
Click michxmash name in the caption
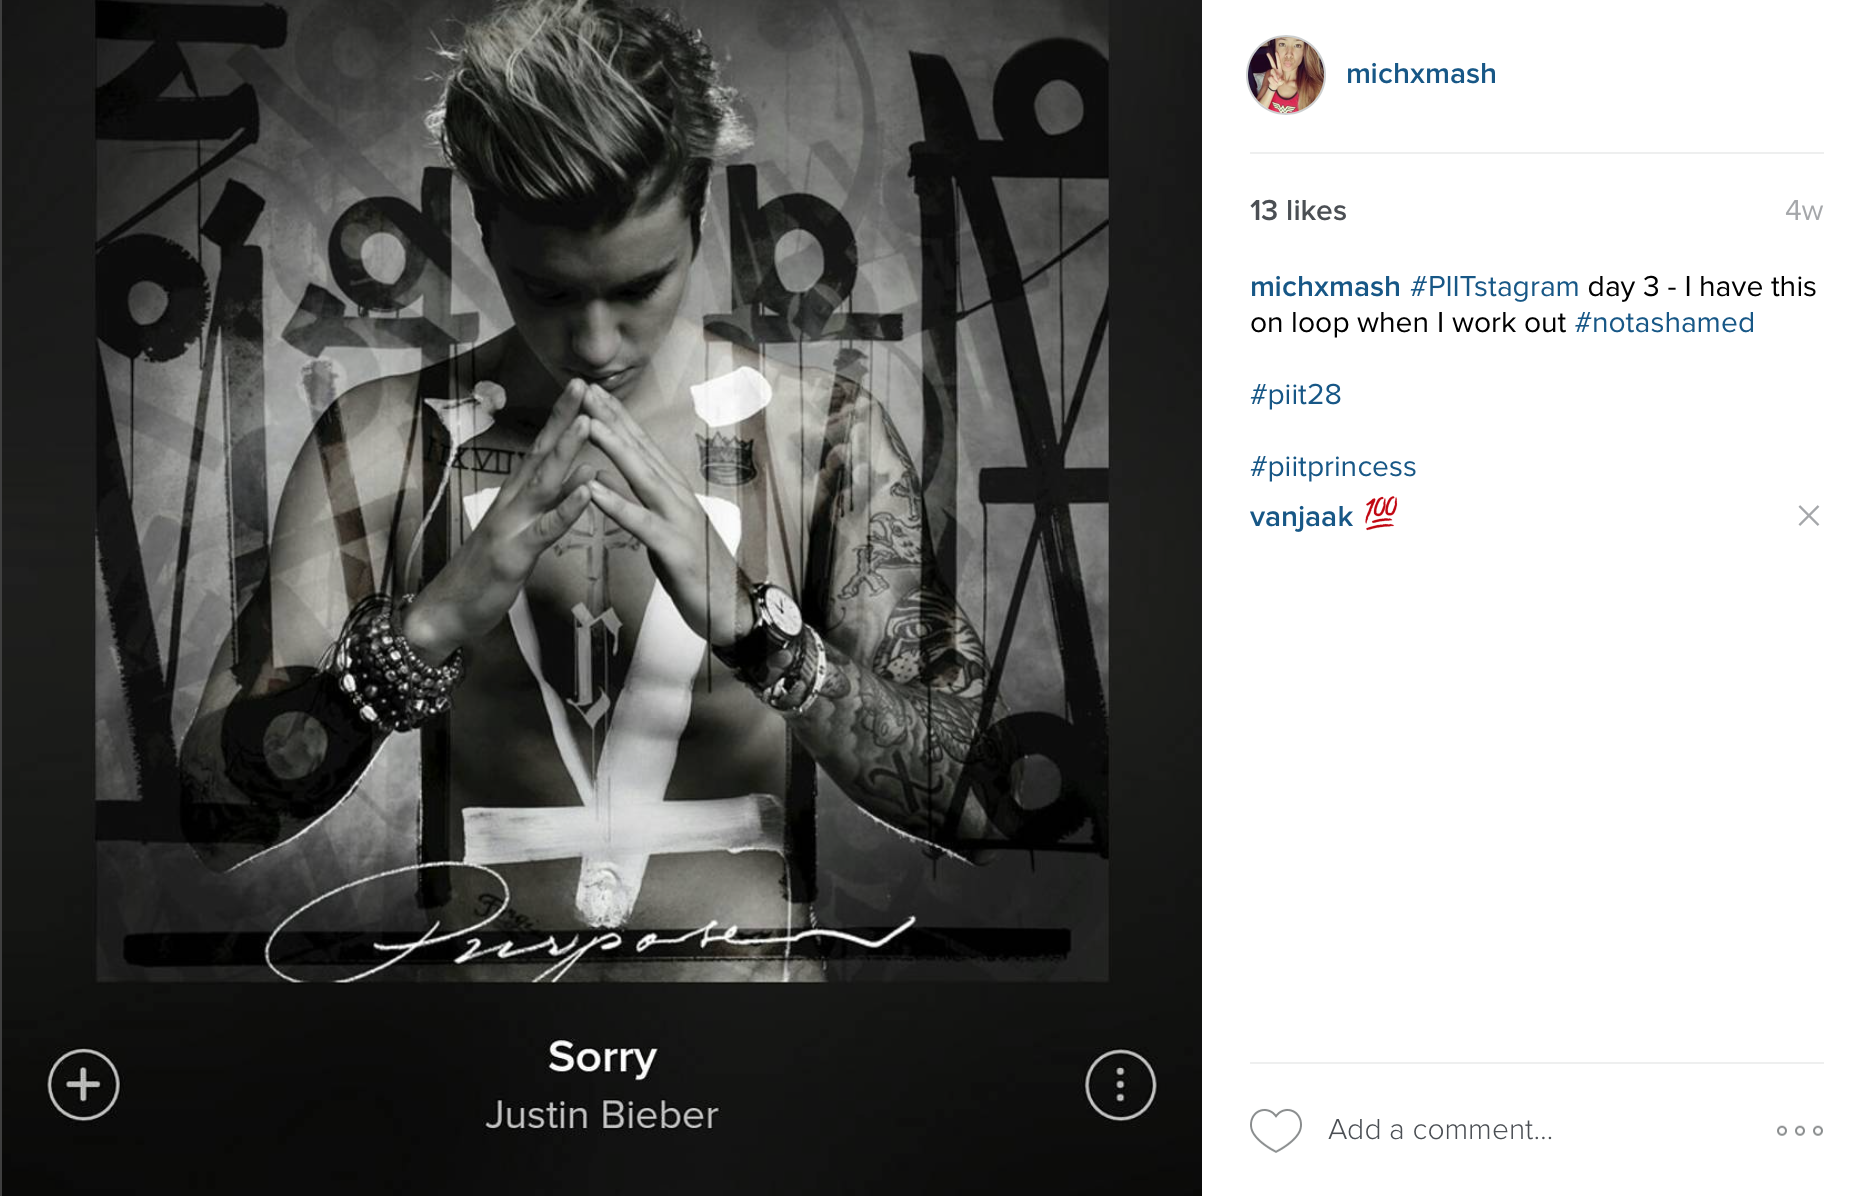(1325, 287)
